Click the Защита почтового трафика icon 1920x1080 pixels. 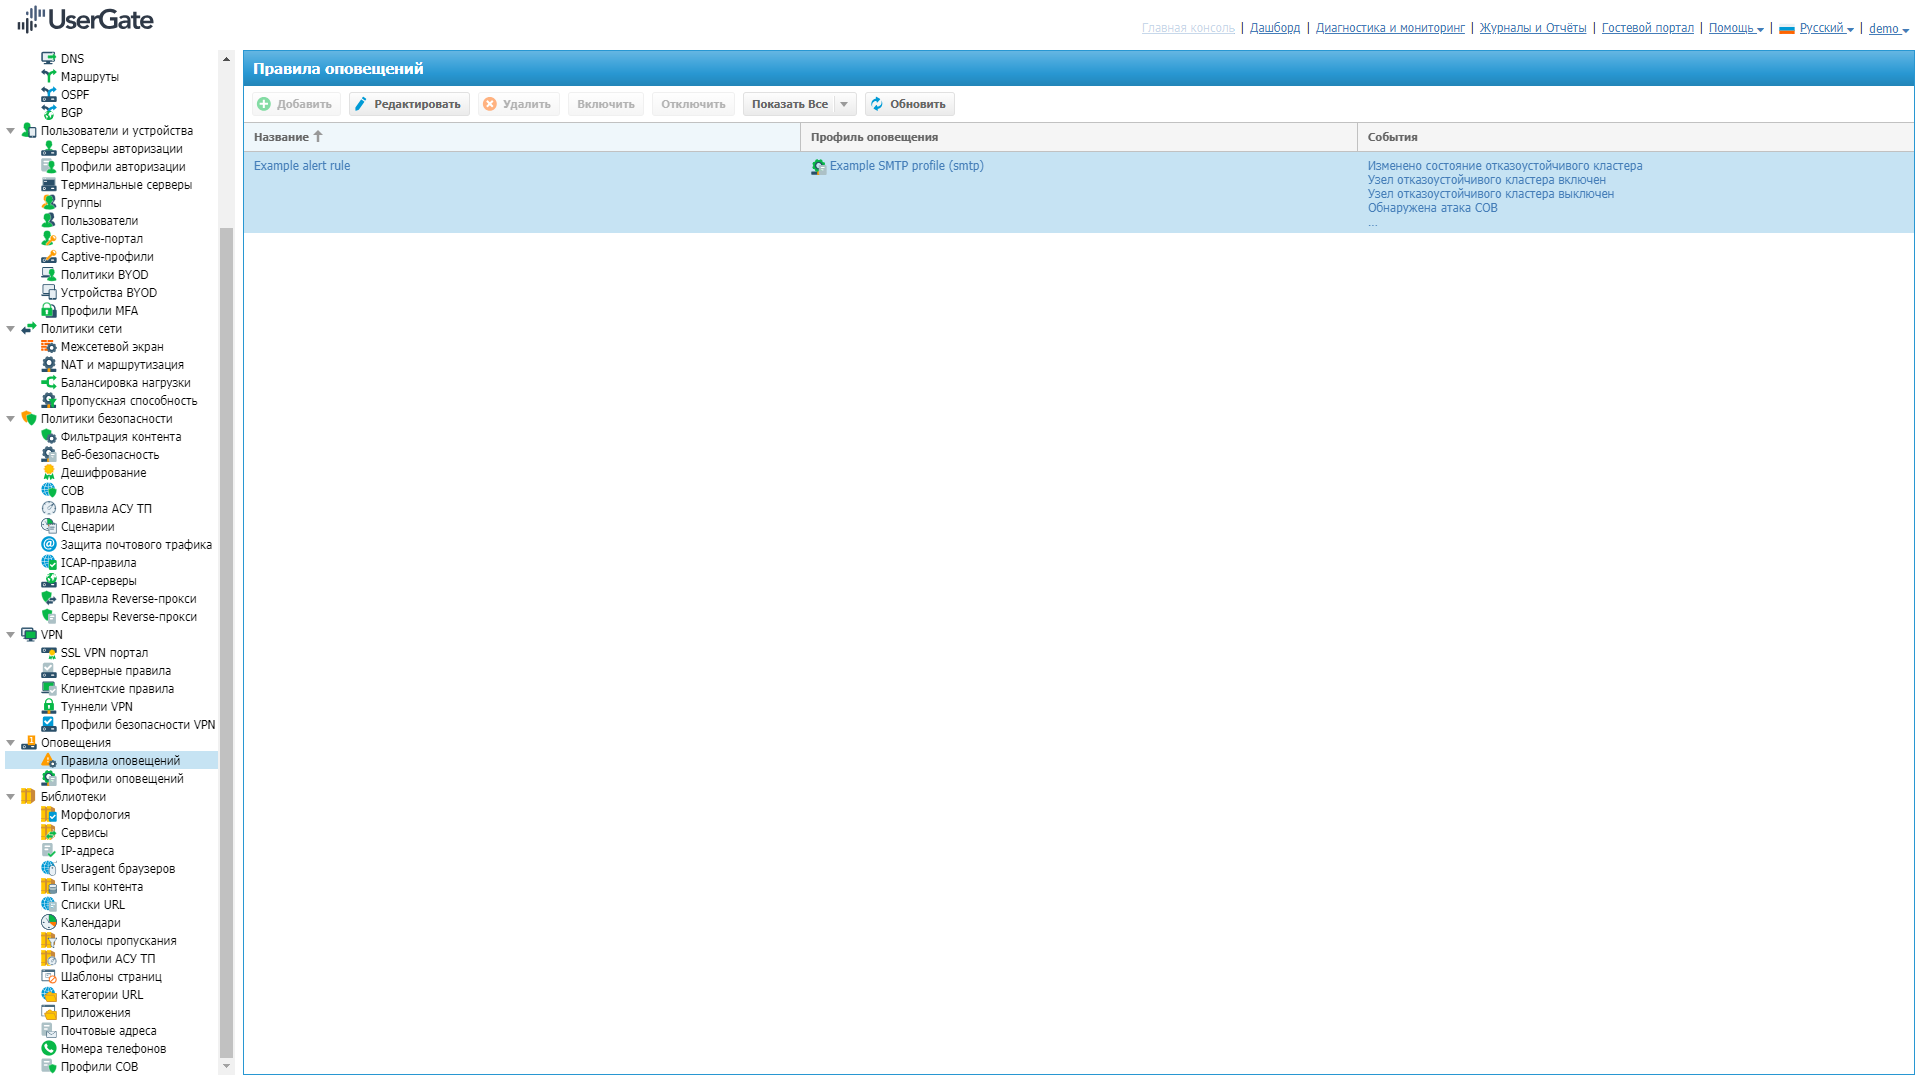tap(48, 544)
